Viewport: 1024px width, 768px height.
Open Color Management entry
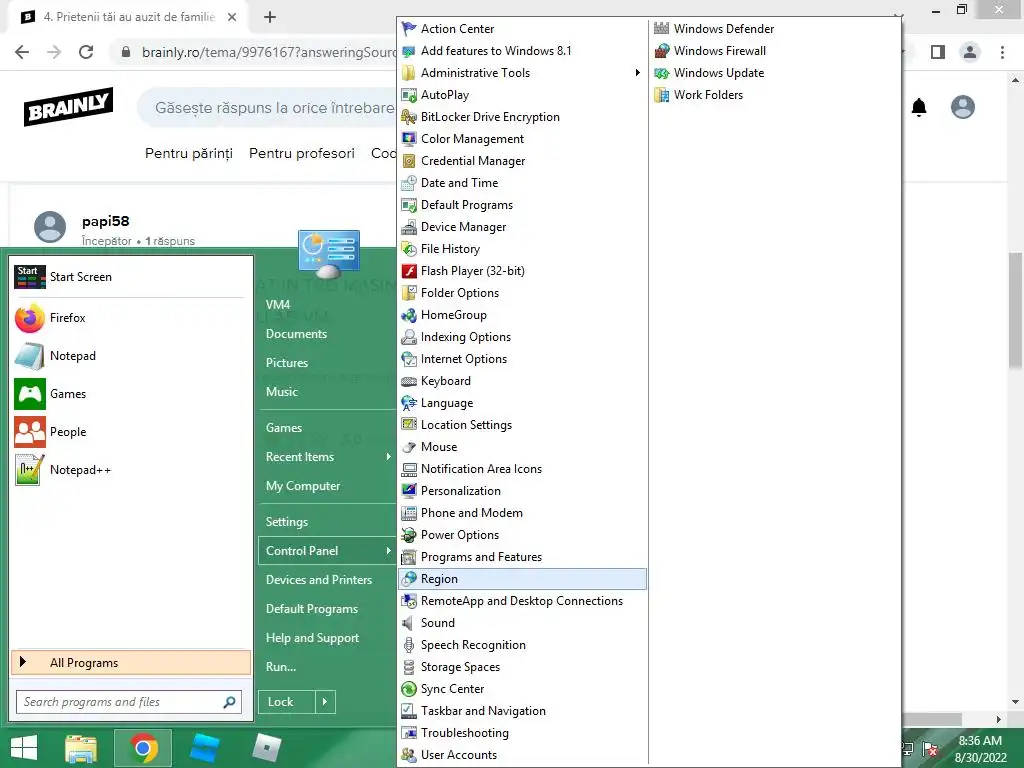[x=522, y=139]
